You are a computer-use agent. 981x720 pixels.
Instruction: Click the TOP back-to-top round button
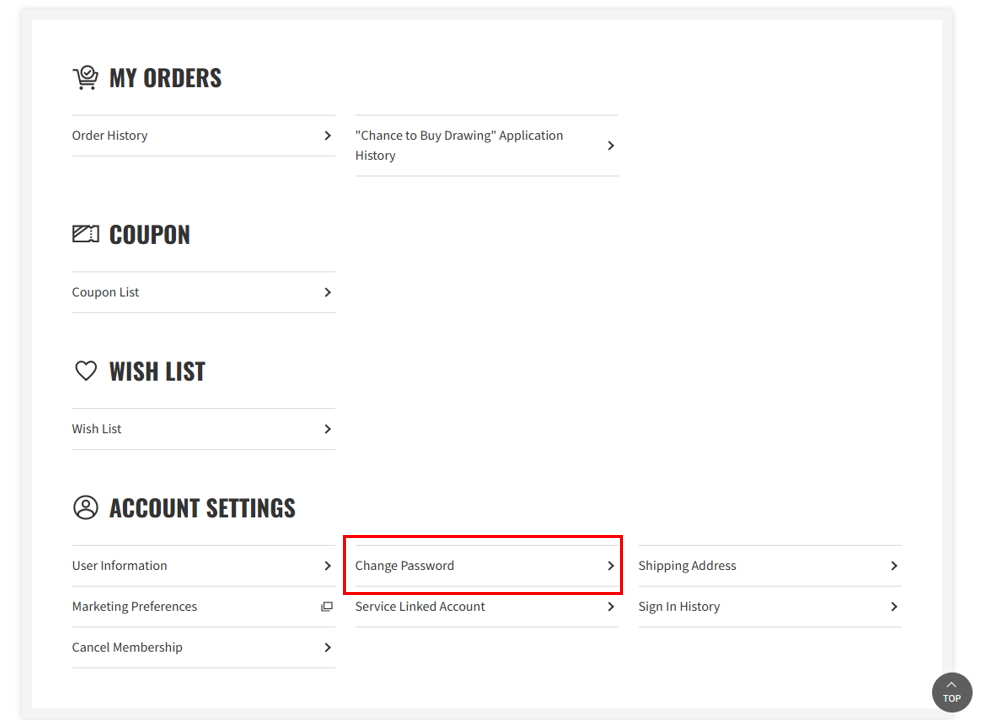tap(952, 692)
